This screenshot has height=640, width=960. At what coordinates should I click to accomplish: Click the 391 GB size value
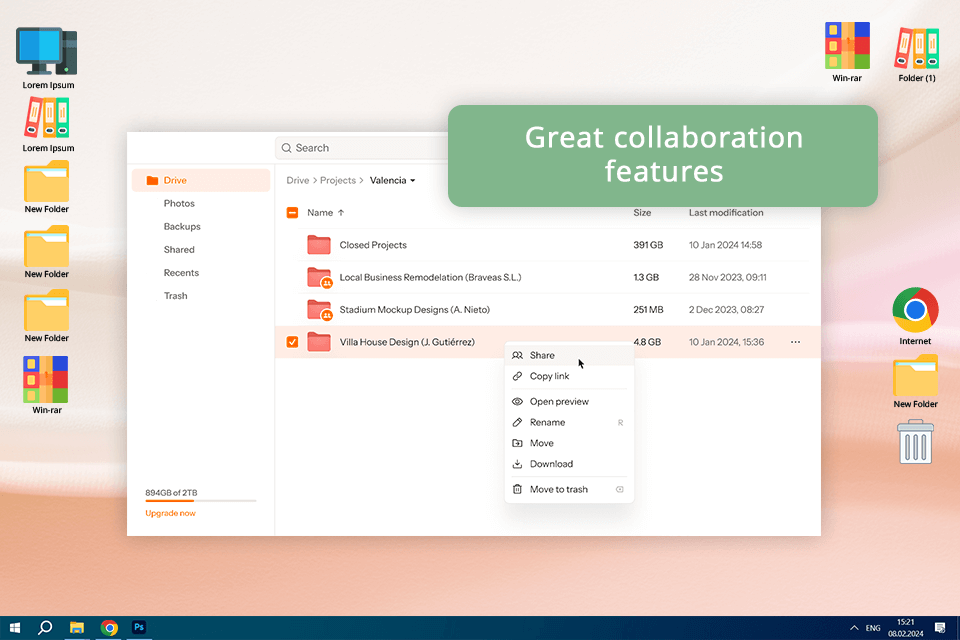click(648, 245)
